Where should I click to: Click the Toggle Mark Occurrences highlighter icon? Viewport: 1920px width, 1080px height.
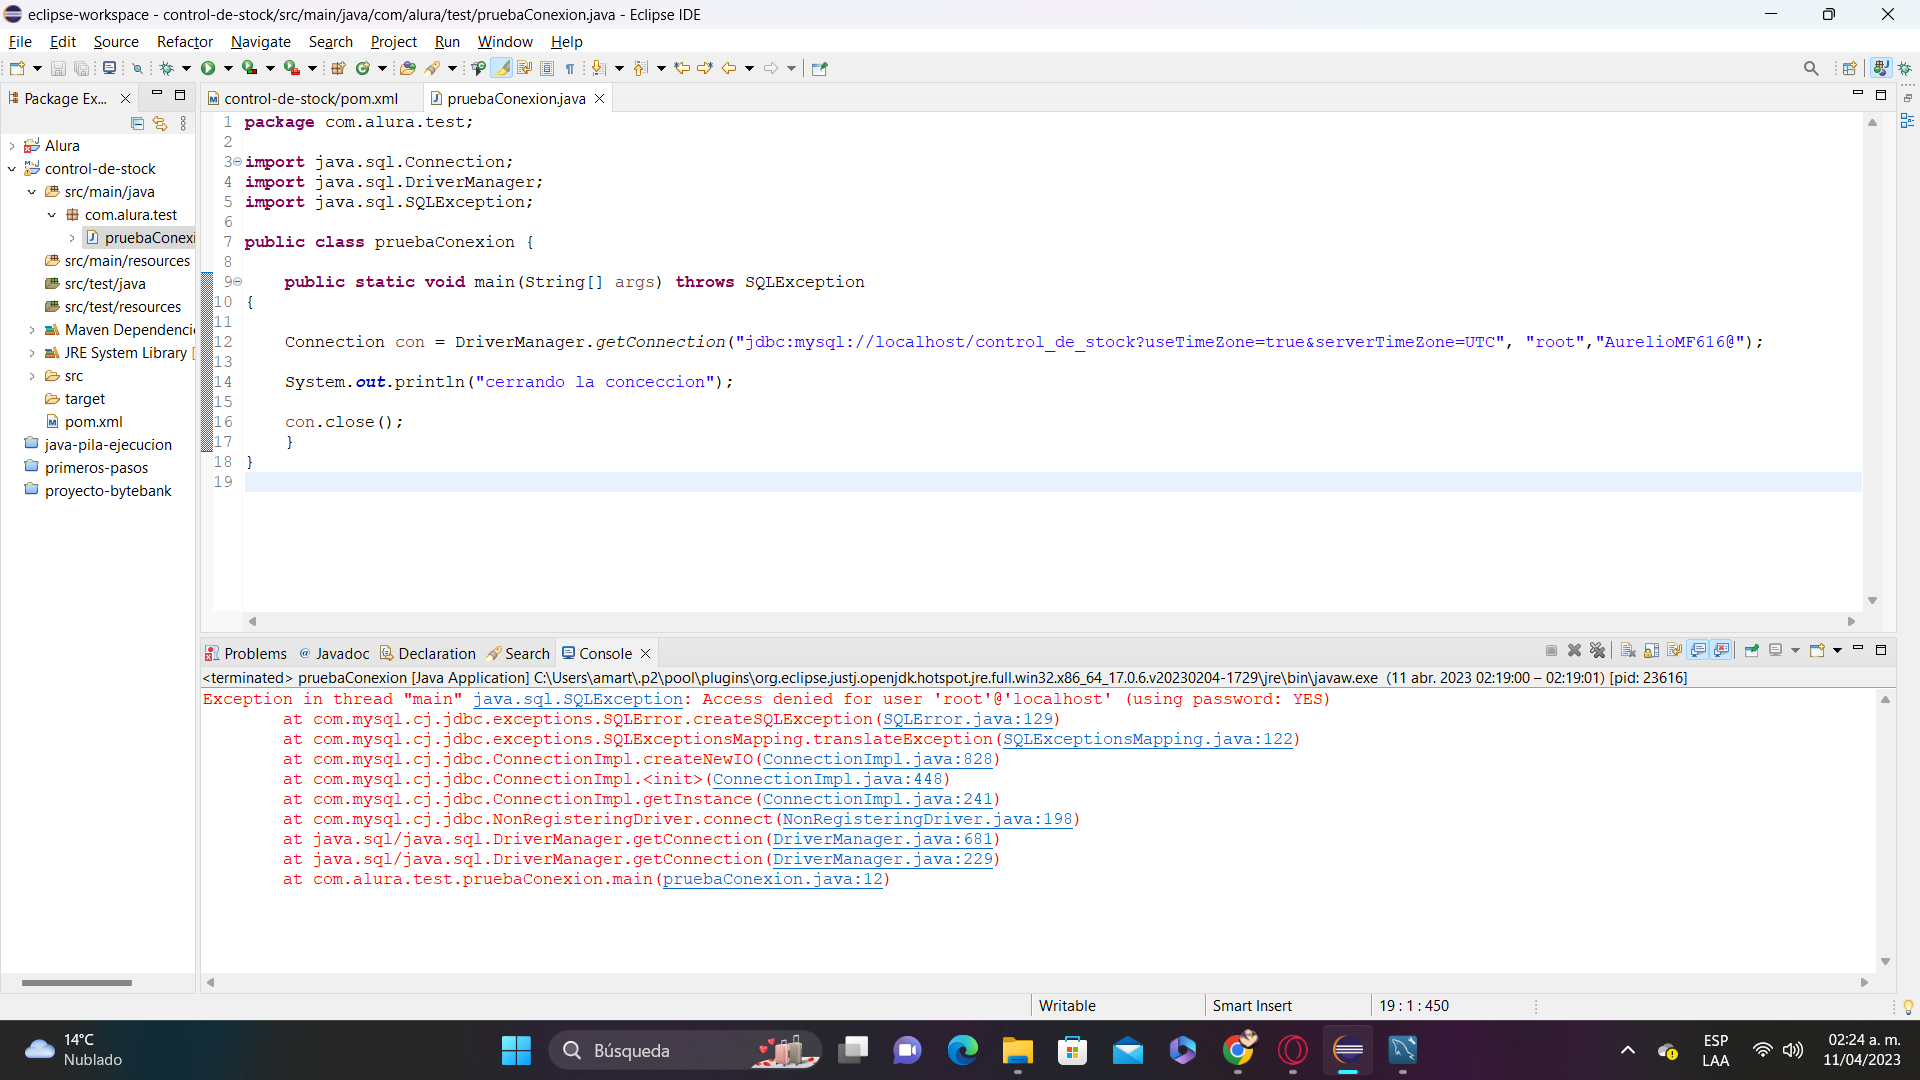(501, 68)
